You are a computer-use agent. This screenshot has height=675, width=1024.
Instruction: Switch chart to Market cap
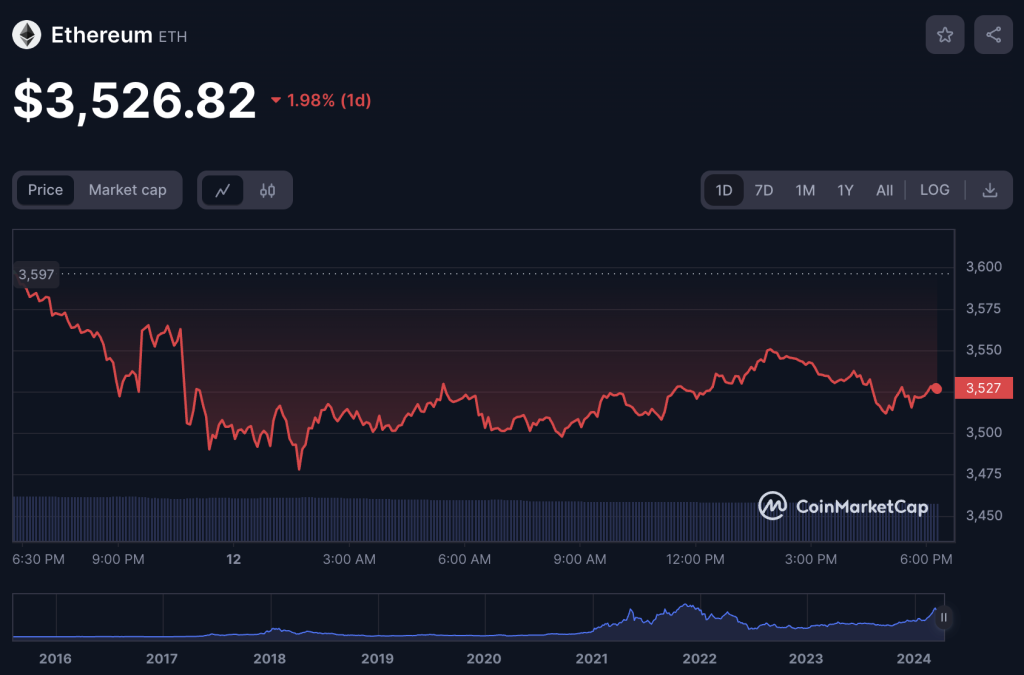pos(127,190)
